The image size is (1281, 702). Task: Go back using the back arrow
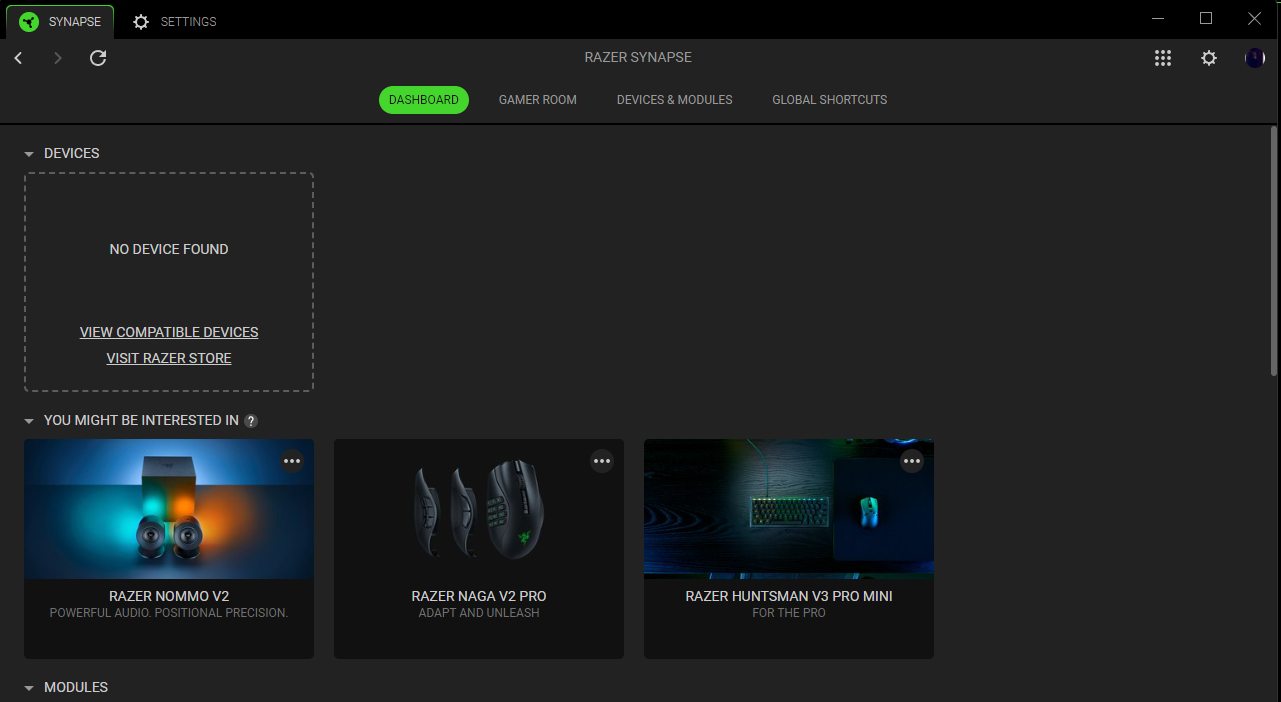18,58
